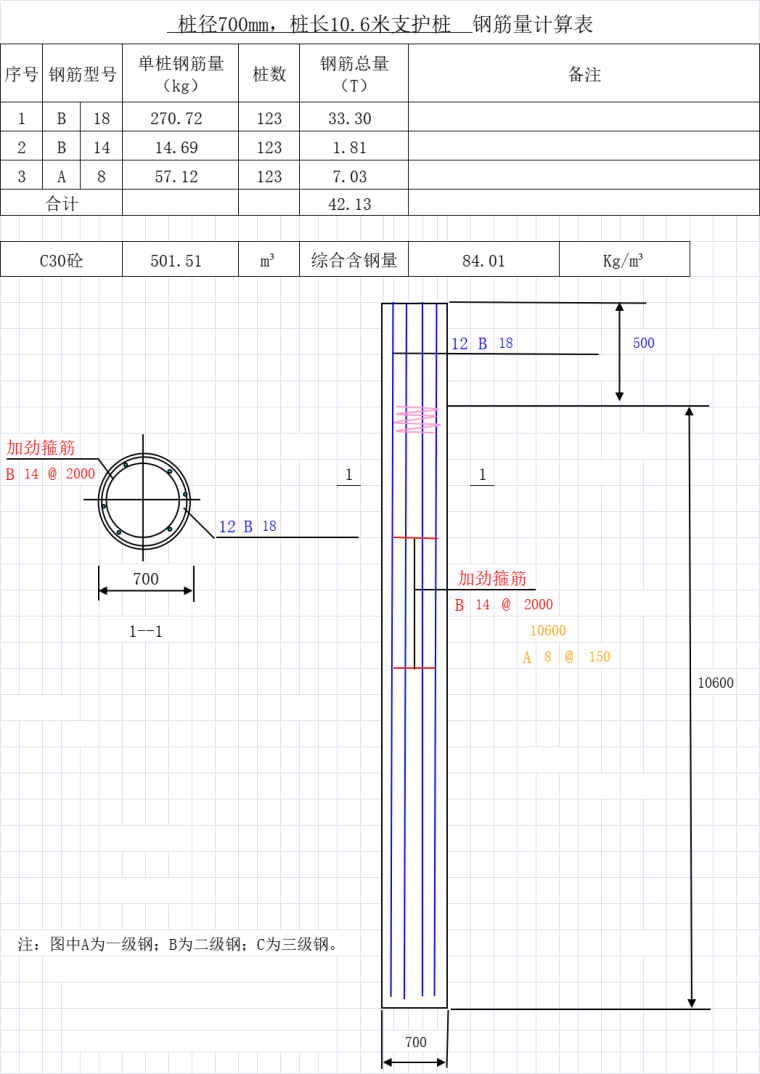Select the C30砼 cell

[61, 261]
